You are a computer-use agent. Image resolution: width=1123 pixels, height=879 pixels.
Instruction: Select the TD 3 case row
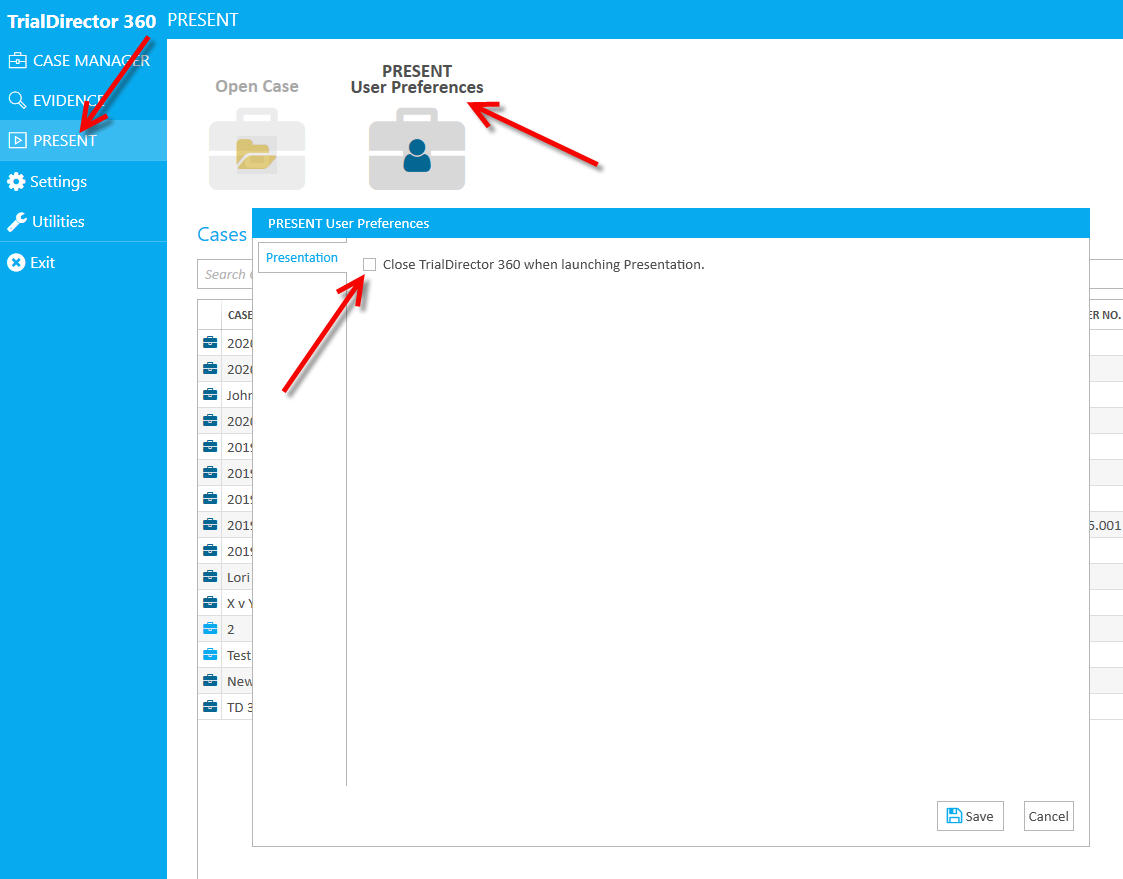pyautogui.click(x=226, y=707)
